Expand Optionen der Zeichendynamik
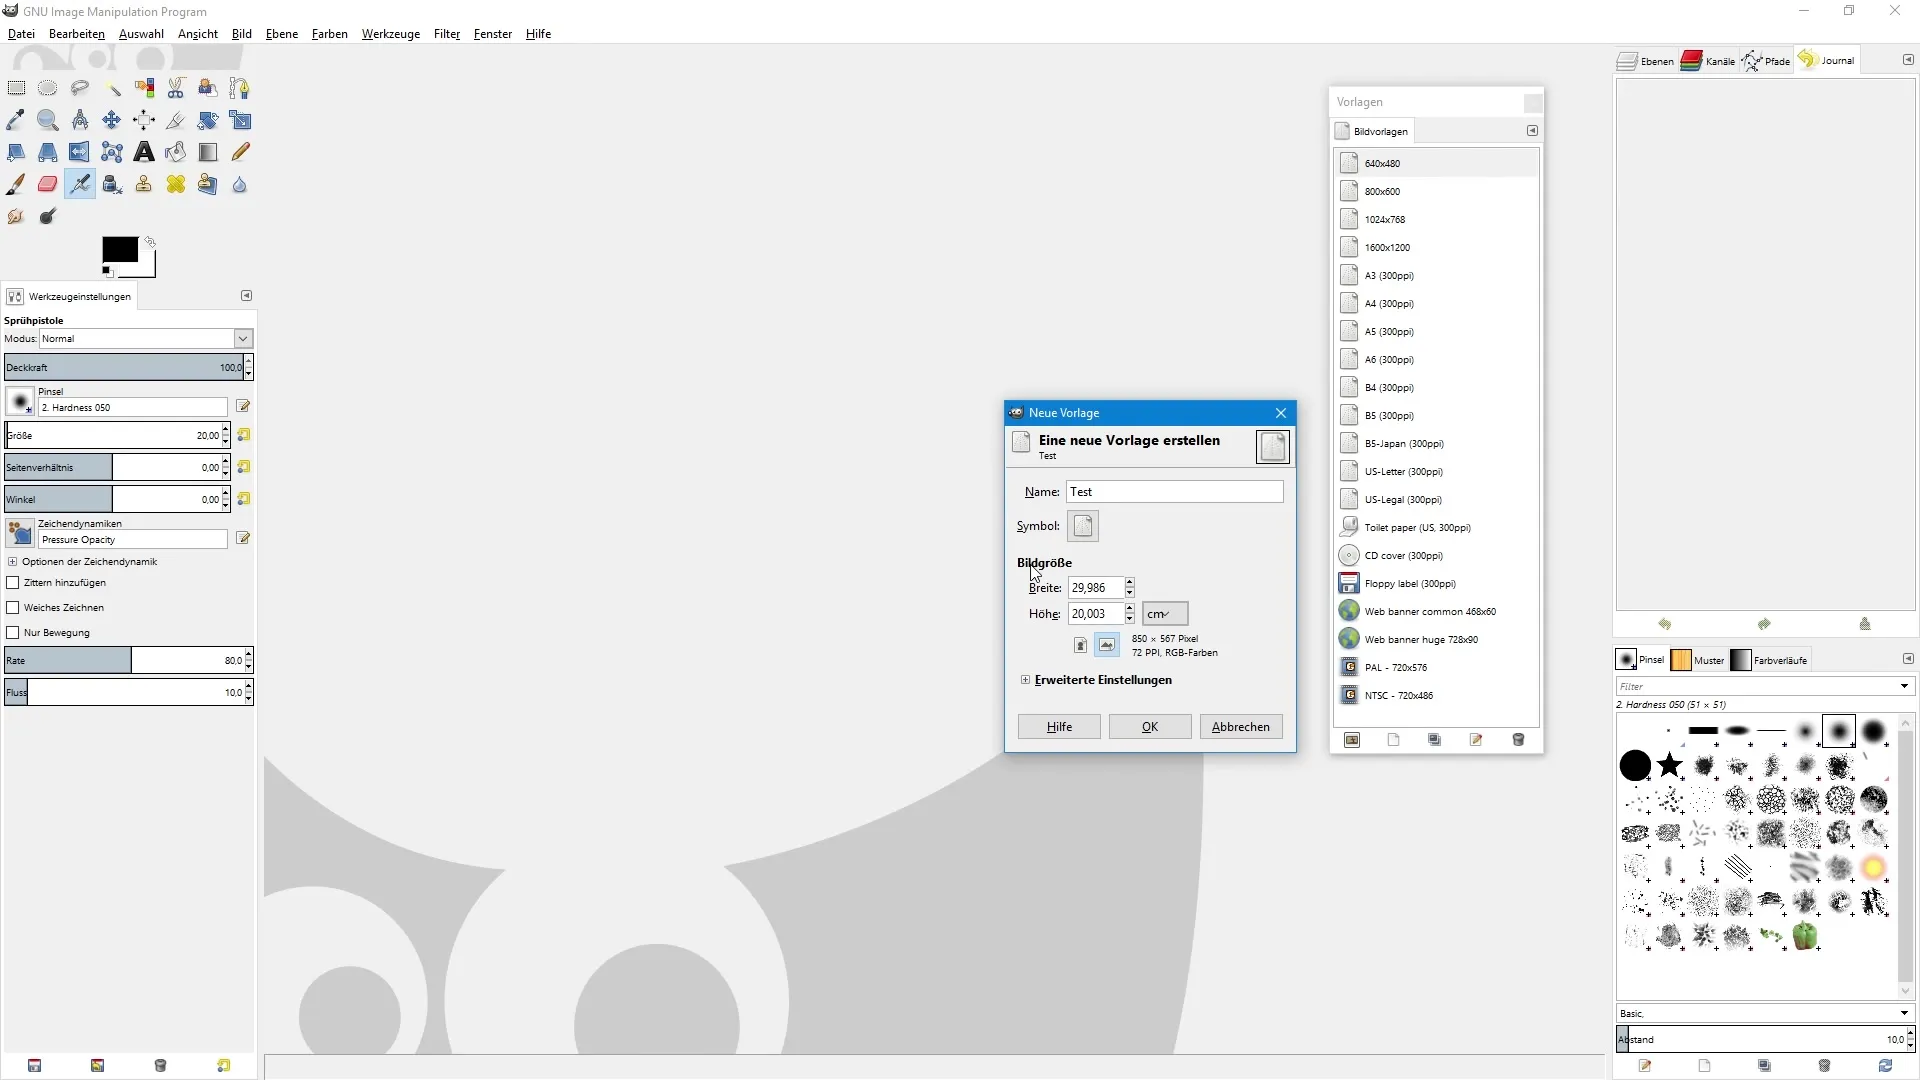1920x1080 pixels. pos(13,562)
